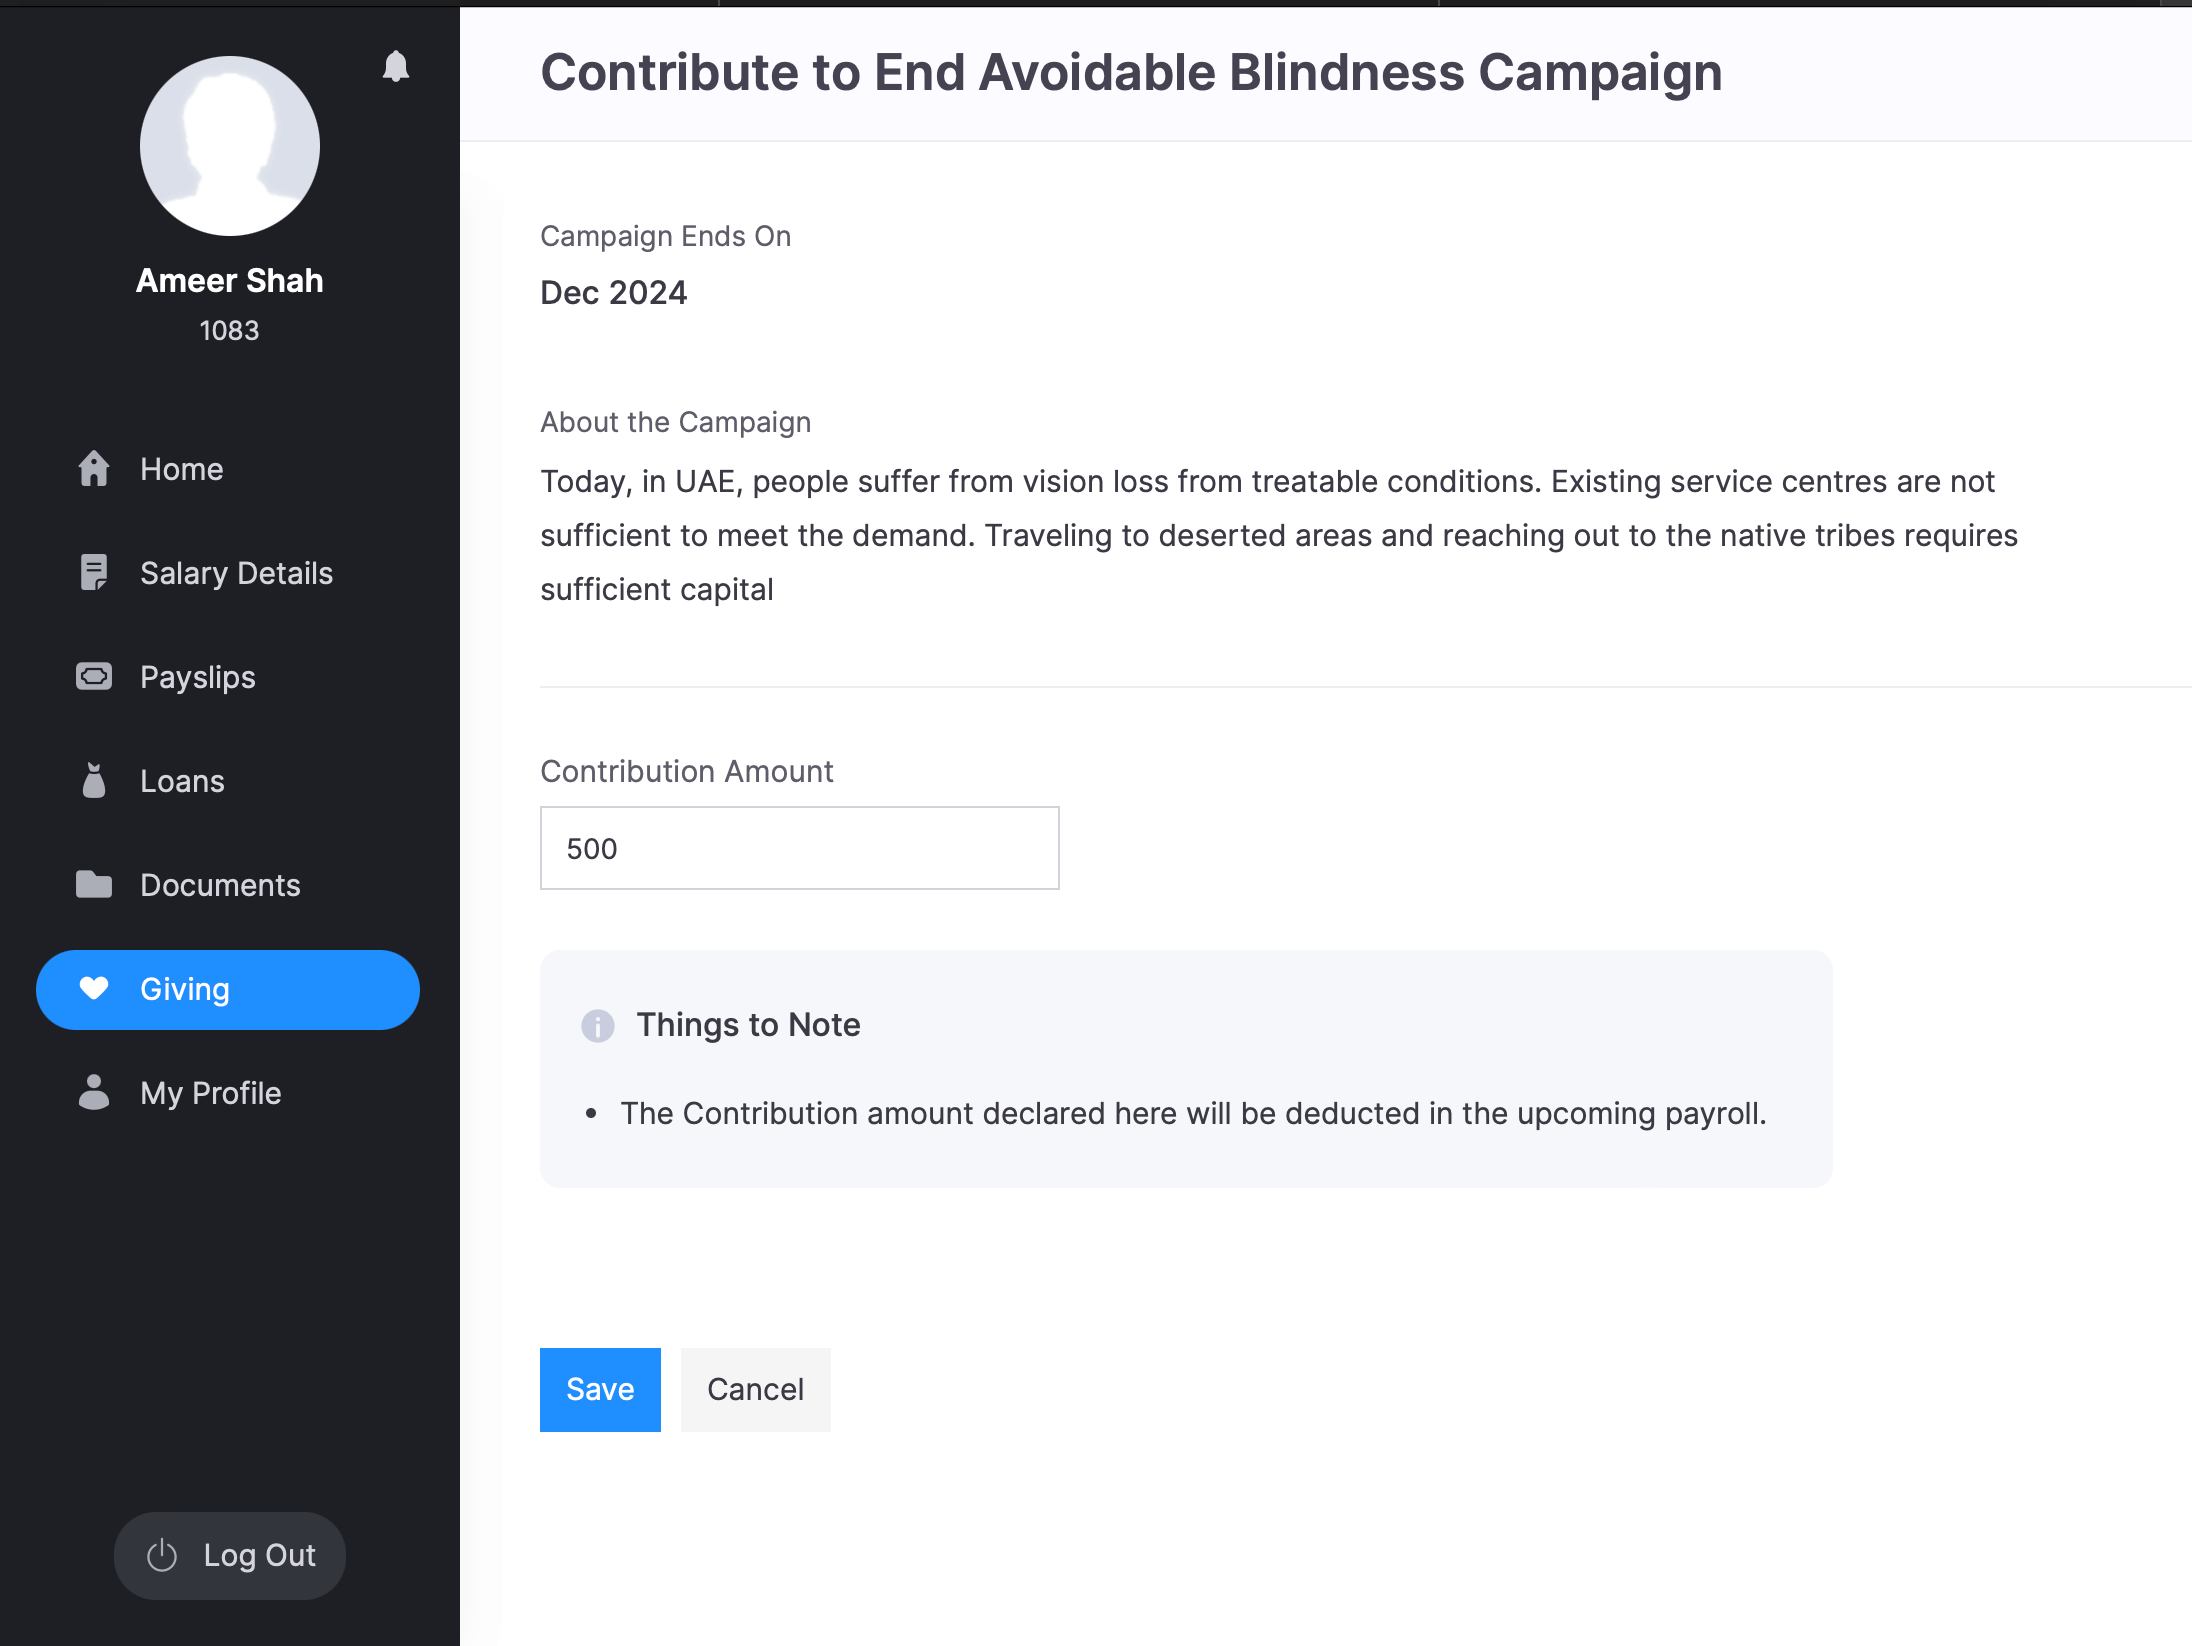Click the notification bell icon
Viewport: 2192px width, 1646px height.
click(396, 66)
